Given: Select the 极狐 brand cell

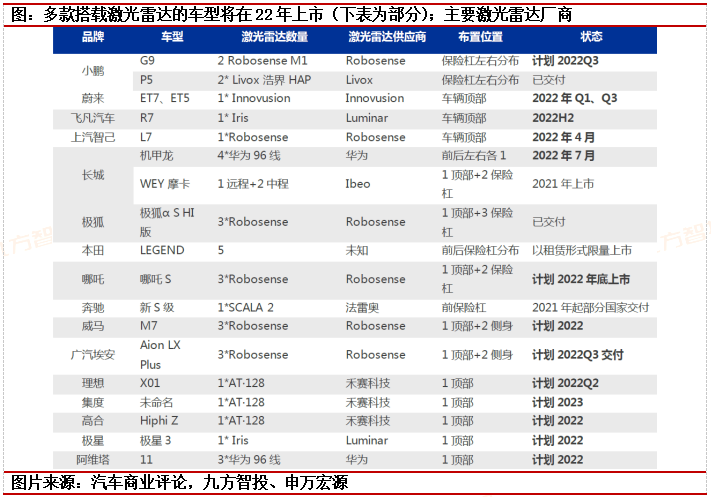Looking at the screenshot, I should 93,222.
